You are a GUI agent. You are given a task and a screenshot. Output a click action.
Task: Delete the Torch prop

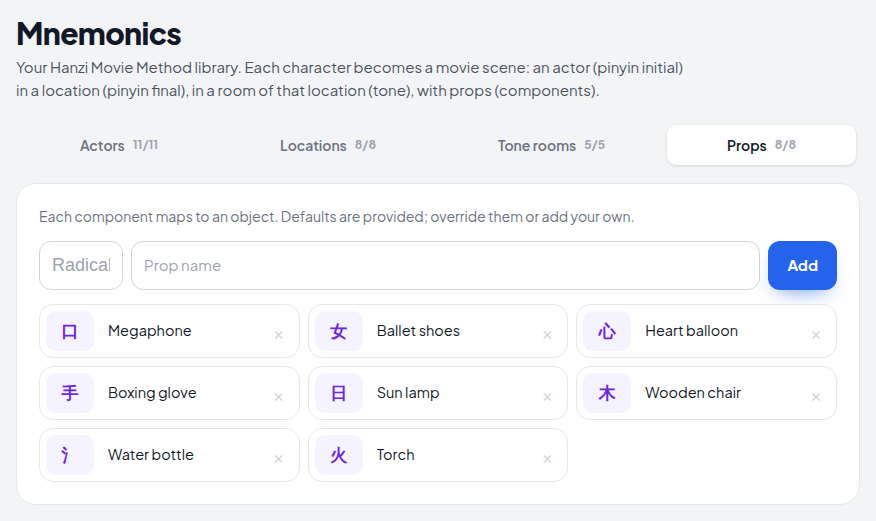[x=547, y=459]
